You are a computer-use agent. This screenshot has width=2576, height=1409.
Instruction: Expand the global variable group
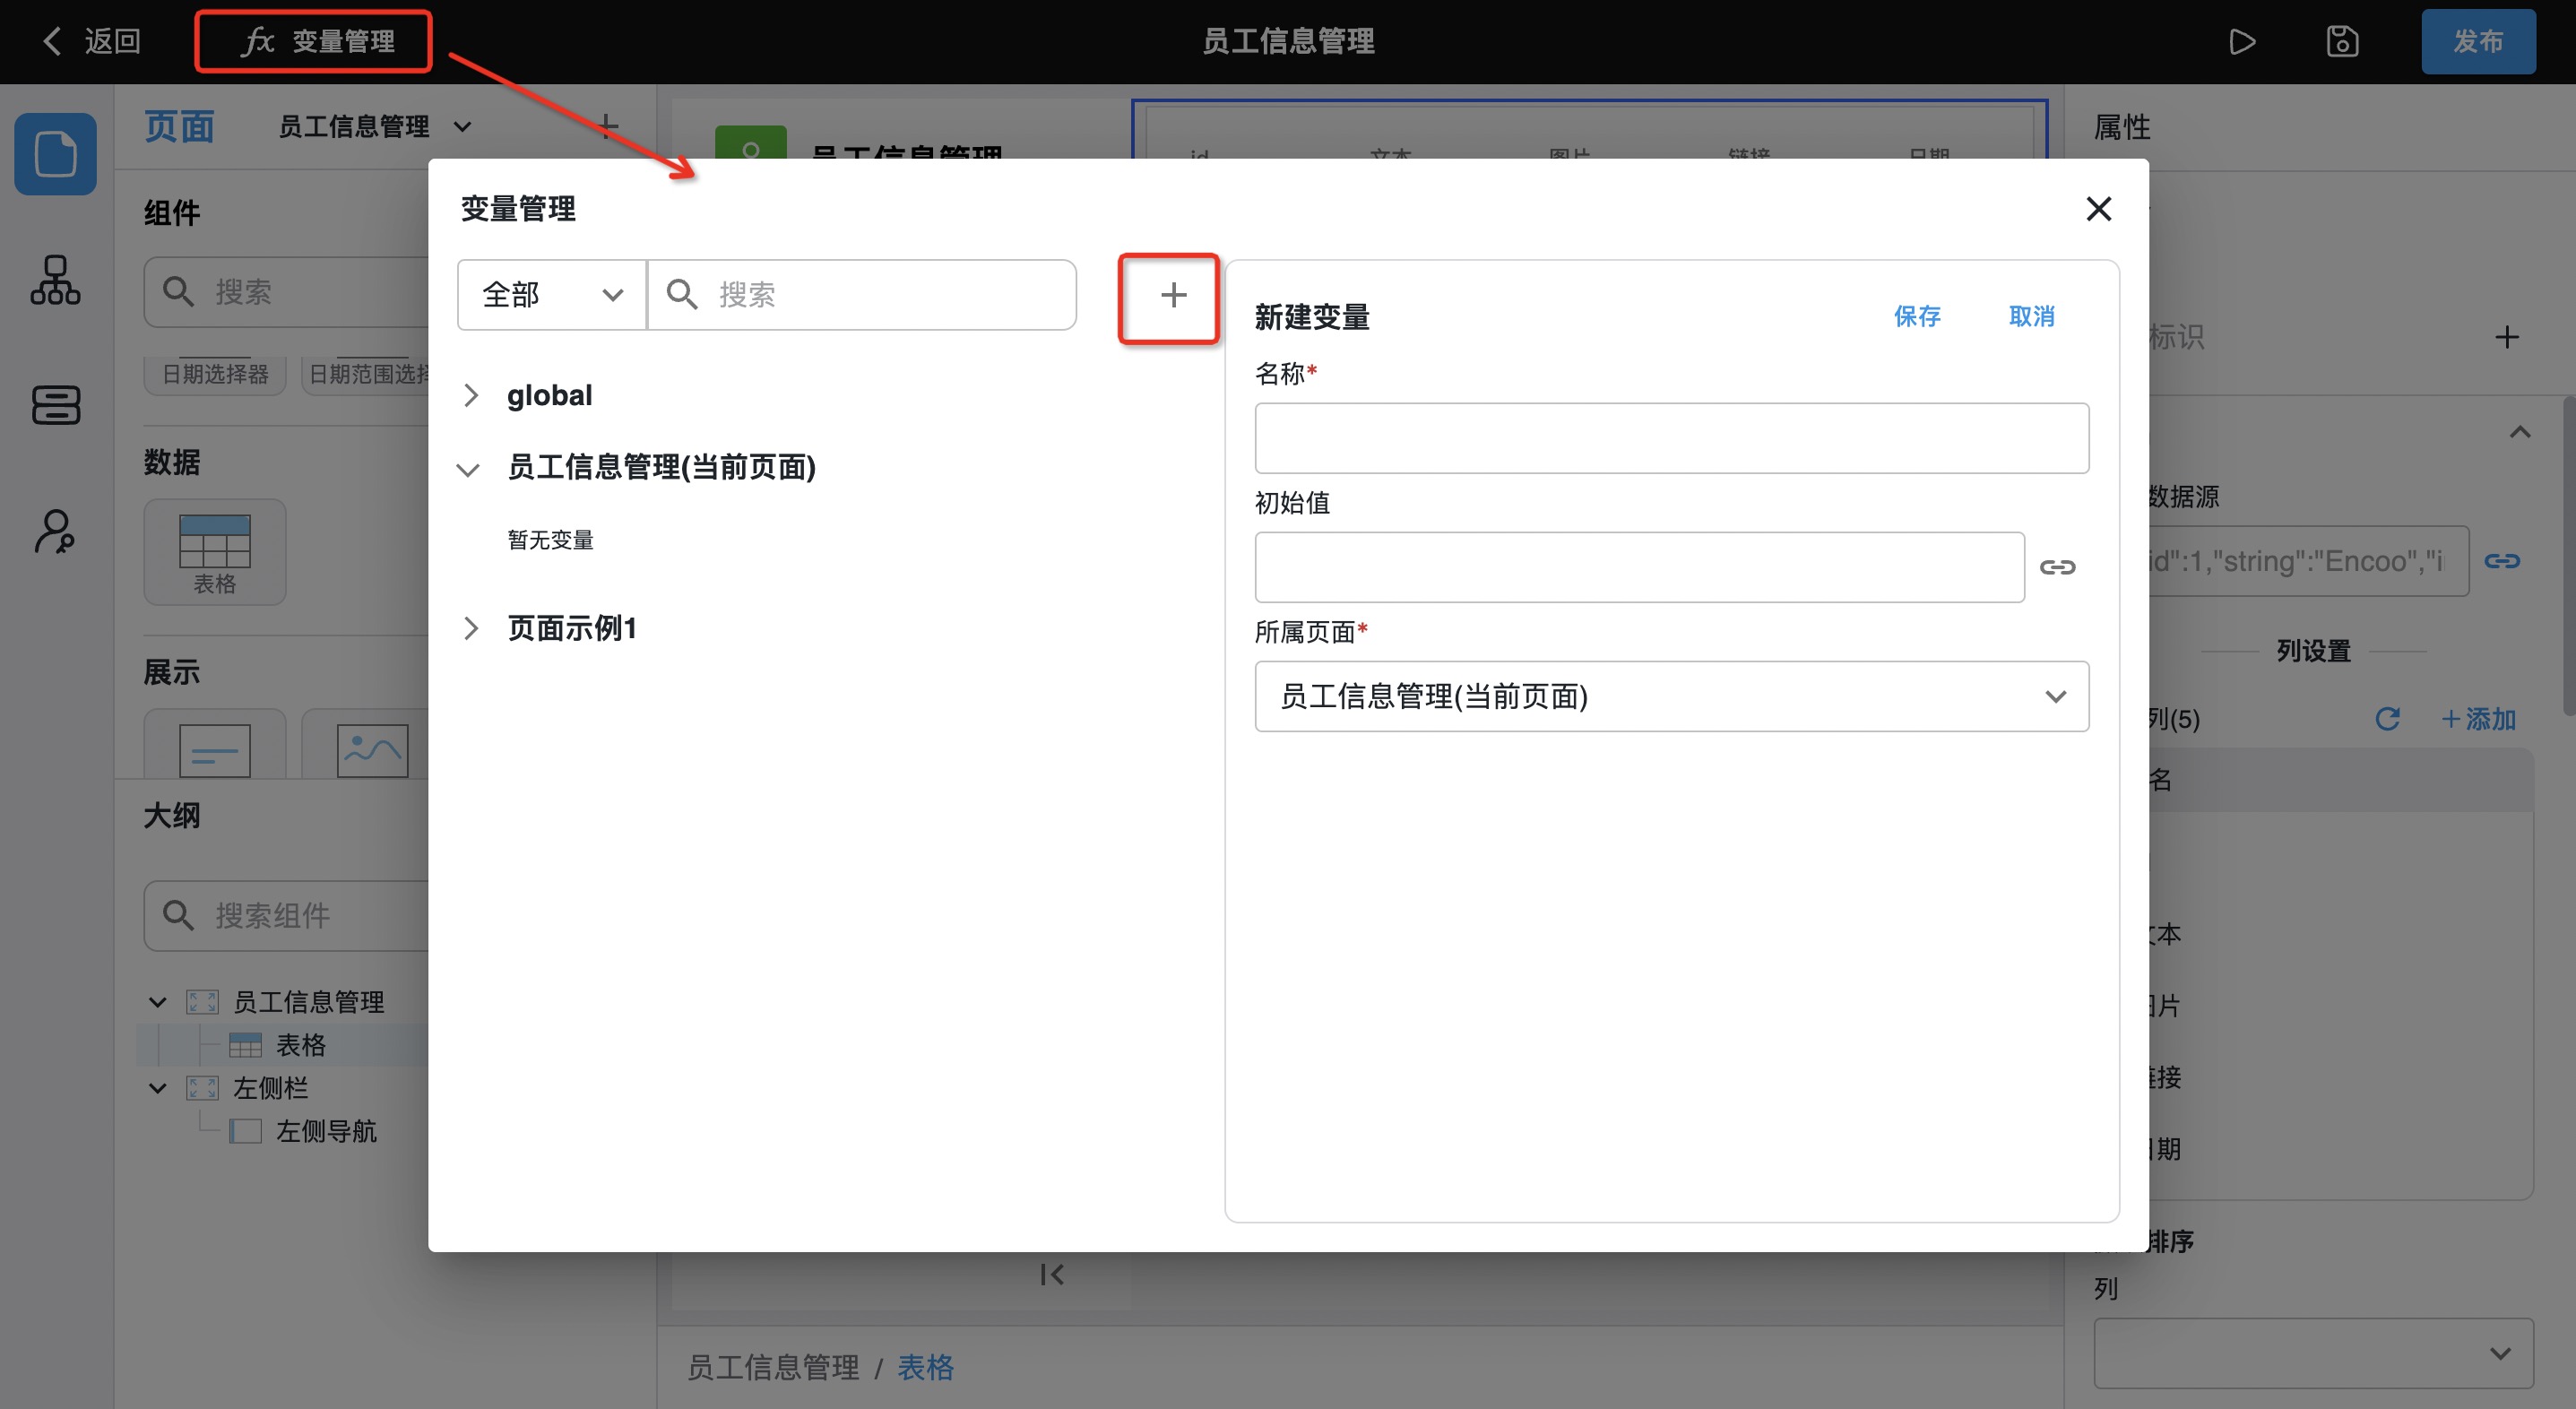pos(471,396)
